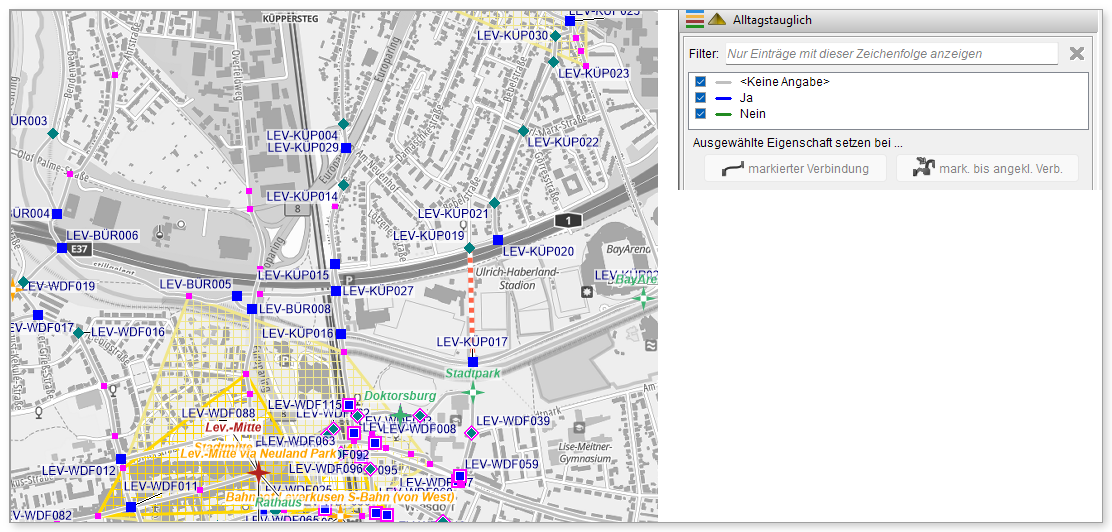
Task: Click into the Filter text field
Action: click(891, 53)
